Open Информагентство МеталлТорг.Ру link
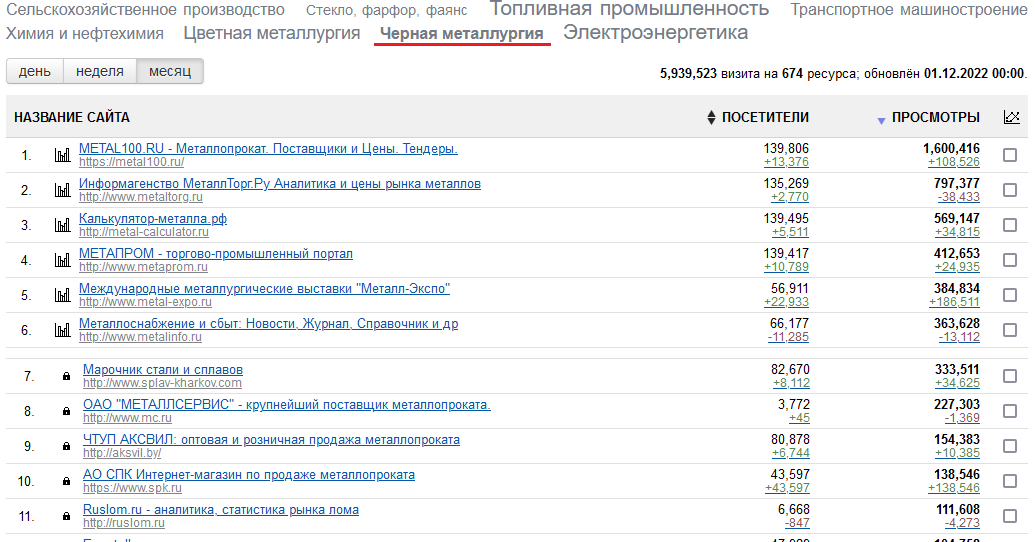Image resolution: width=1035 pixels, height=542 pixels. point(280,184)
